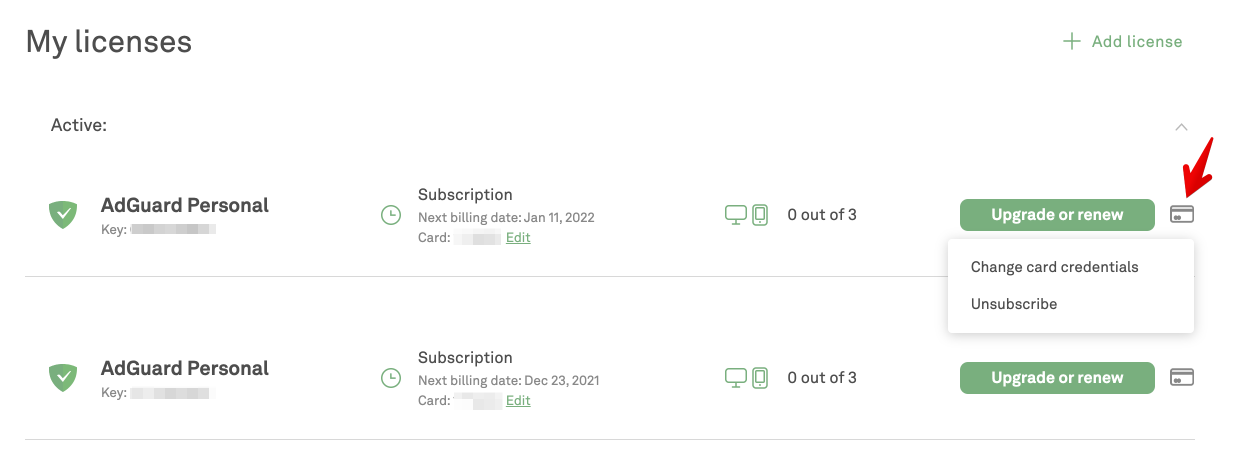1238x476 pixels.
Task: Click clock icon beside Jan 11, 2022 billing
Action: coord(391,215)
